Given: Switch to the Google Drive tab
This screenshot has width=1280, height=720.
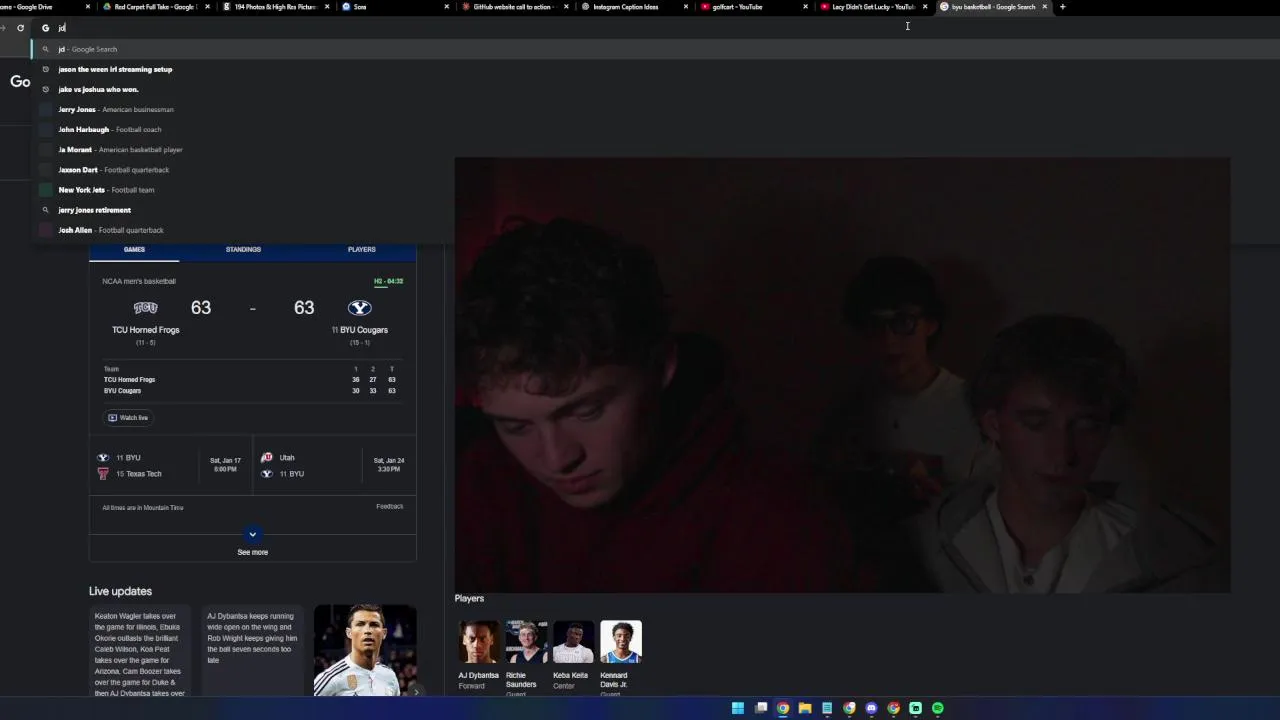Looking at the screenshot, I should 40,7.
